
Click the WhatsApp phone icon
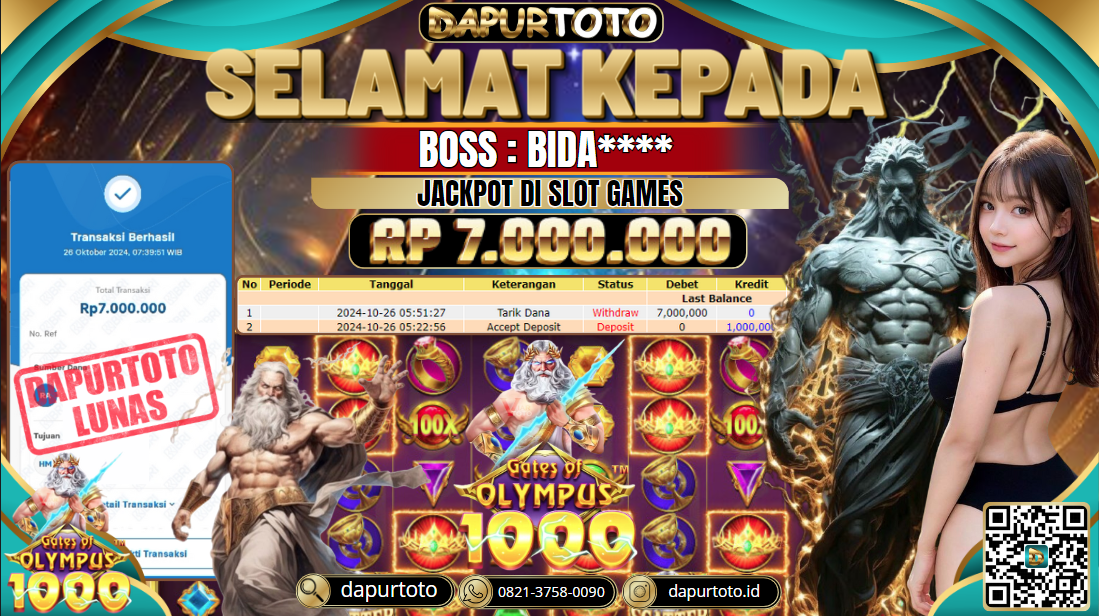click(x=475, y=592)
